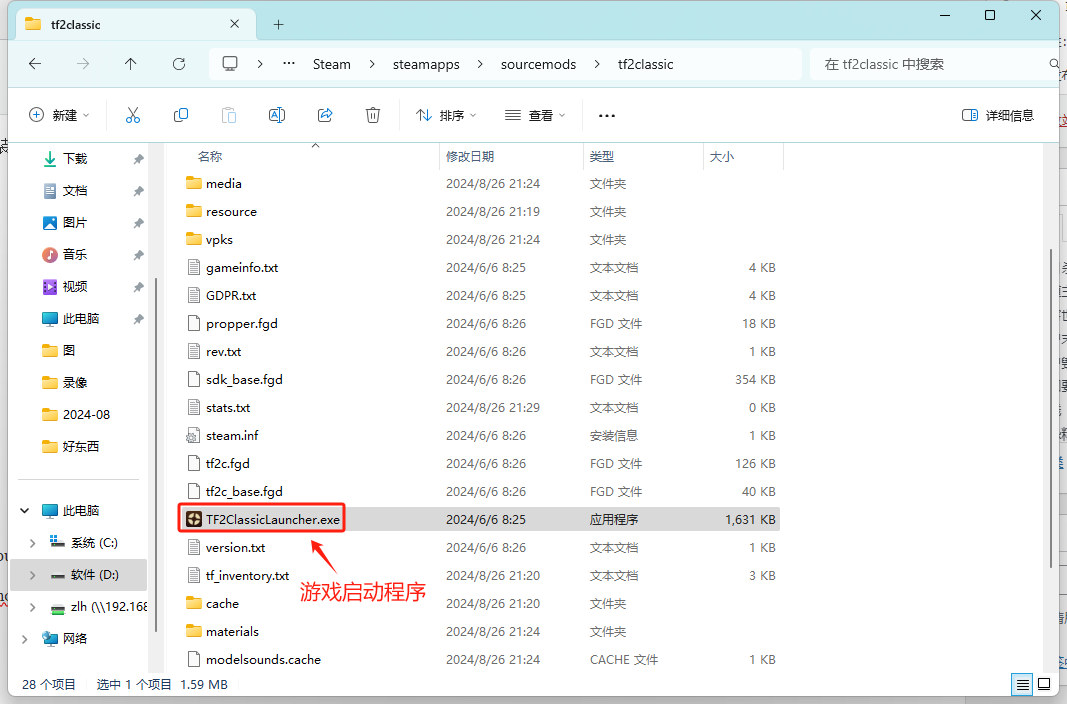
Task: Switch to details list view icon in status bar
Action: click(x=1022, y=684)
